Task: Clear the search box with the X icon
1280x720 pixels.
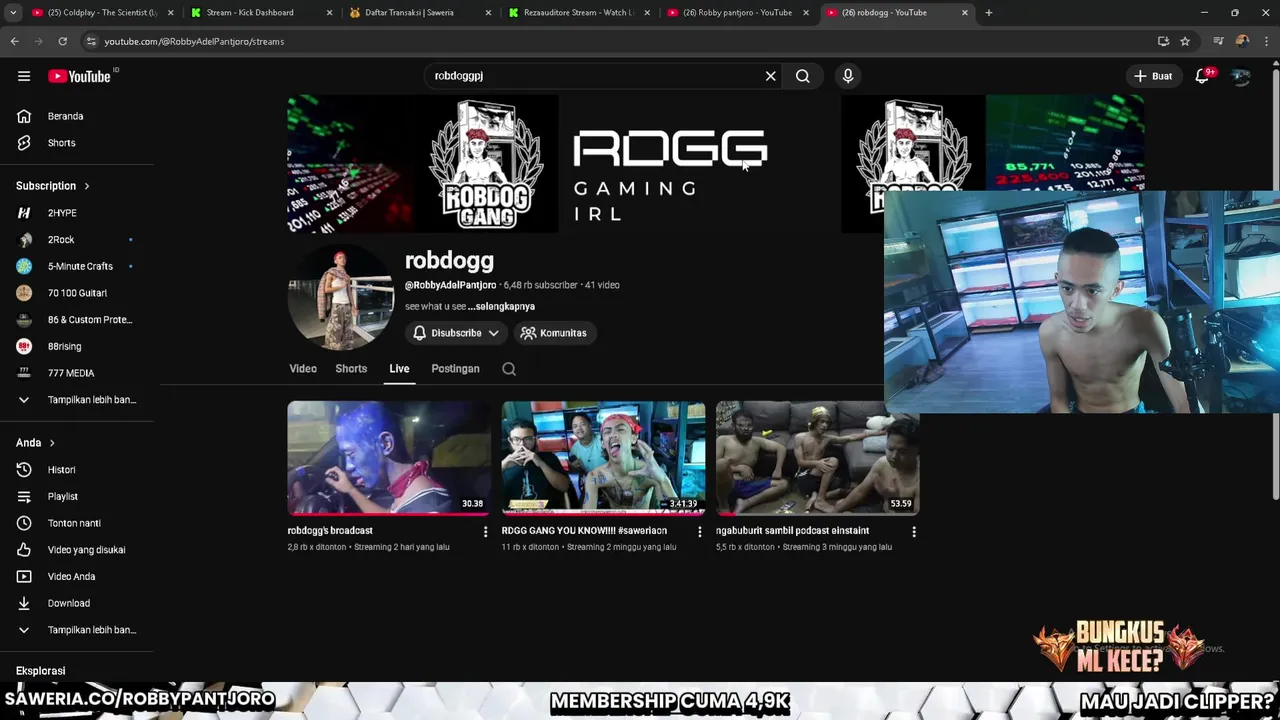Action: pyautogui.click(x=770, y=76)
